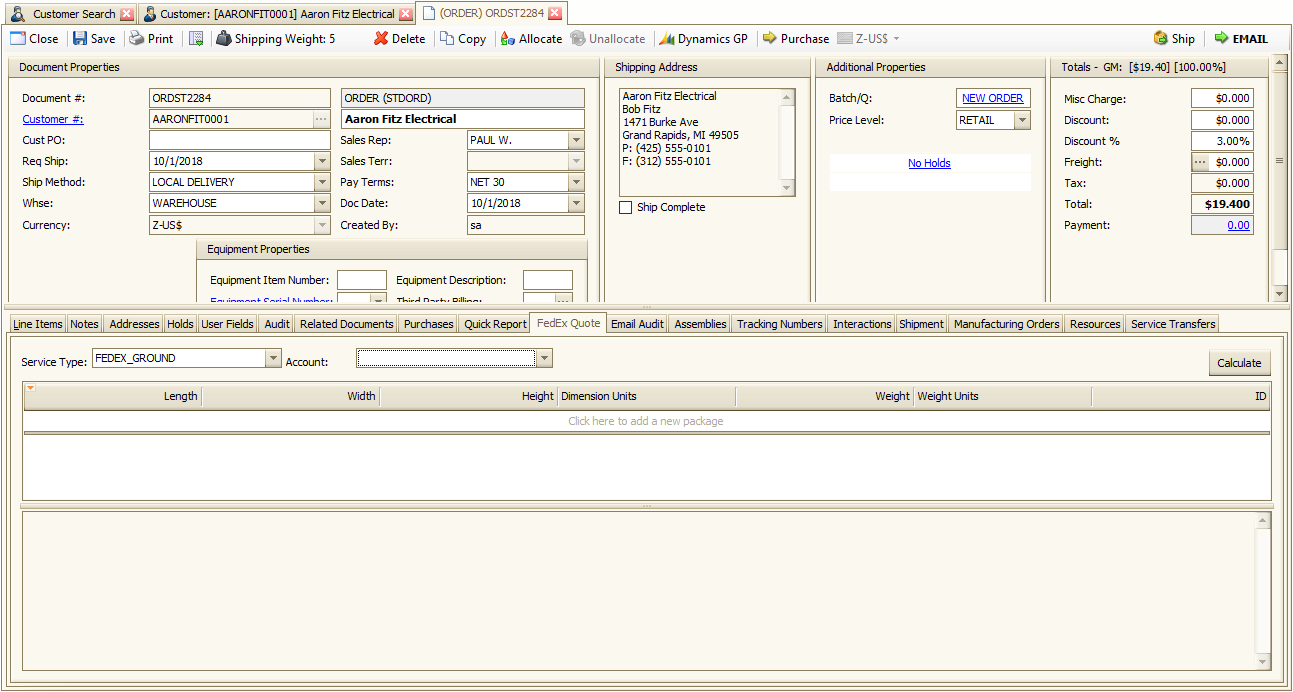Expand the Ship Method dropdown
The width and height of the screenshot is (1293, 692).
coord(321,183)
